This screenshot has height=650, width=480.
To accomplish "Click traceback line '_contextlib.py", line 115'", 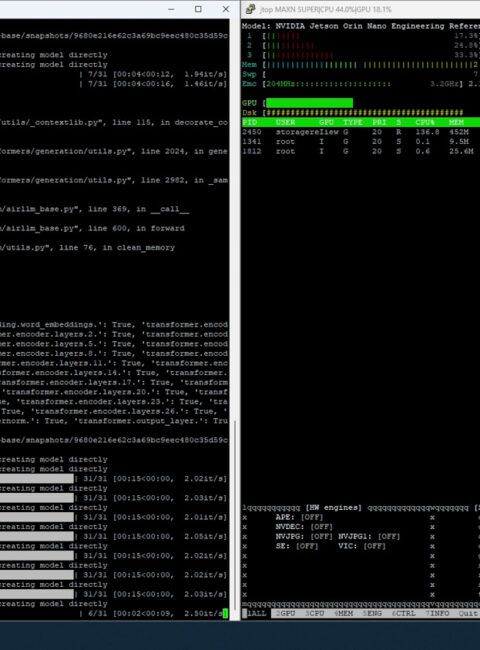I will (114, 123).
